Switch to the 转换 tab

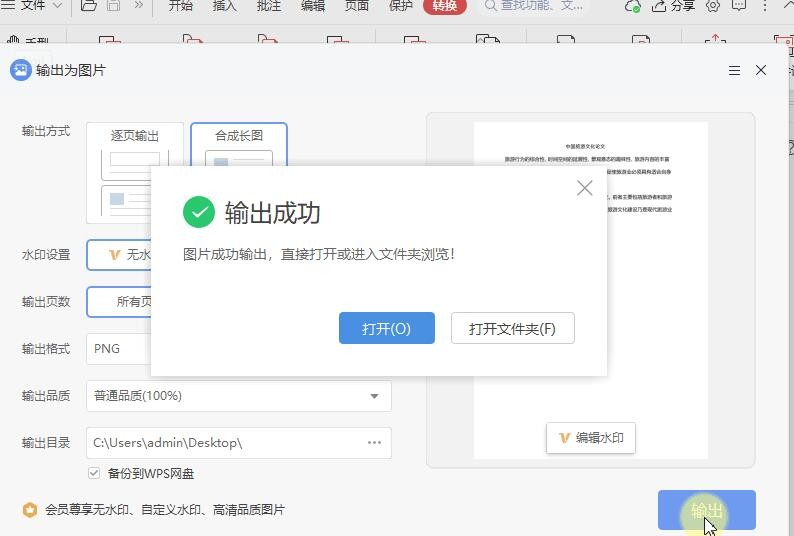pos(444,6)
